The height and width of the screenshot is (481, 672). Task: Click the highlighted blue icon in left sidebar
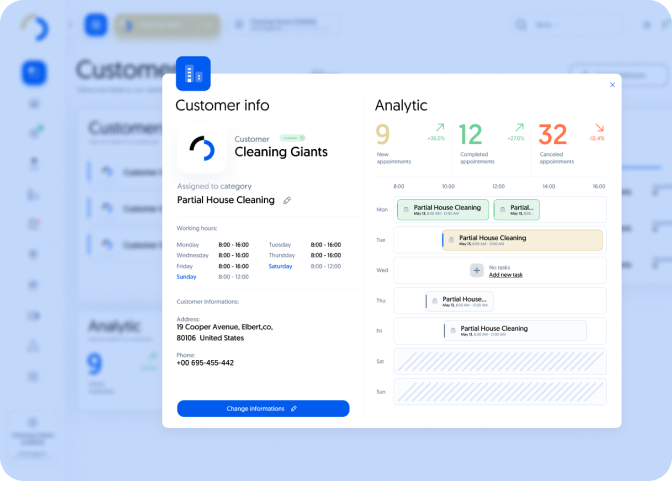pos(35,72)
